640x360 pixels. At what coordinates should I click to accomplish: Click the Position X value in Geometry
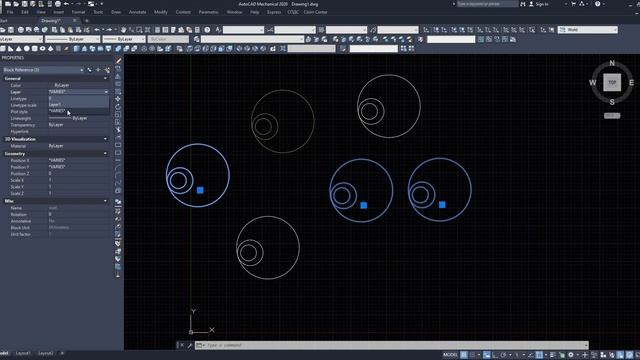coord(78,160)
